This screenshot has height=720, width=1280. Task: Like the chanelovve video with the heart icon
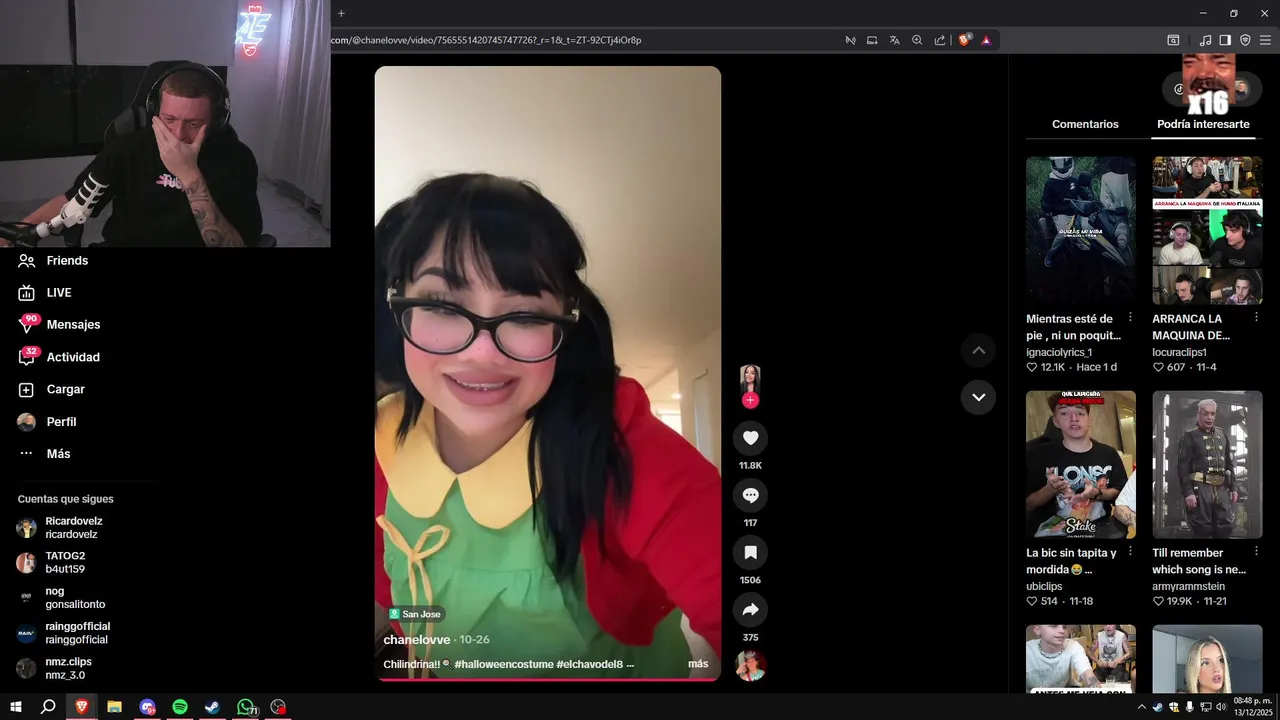[750, 438]
